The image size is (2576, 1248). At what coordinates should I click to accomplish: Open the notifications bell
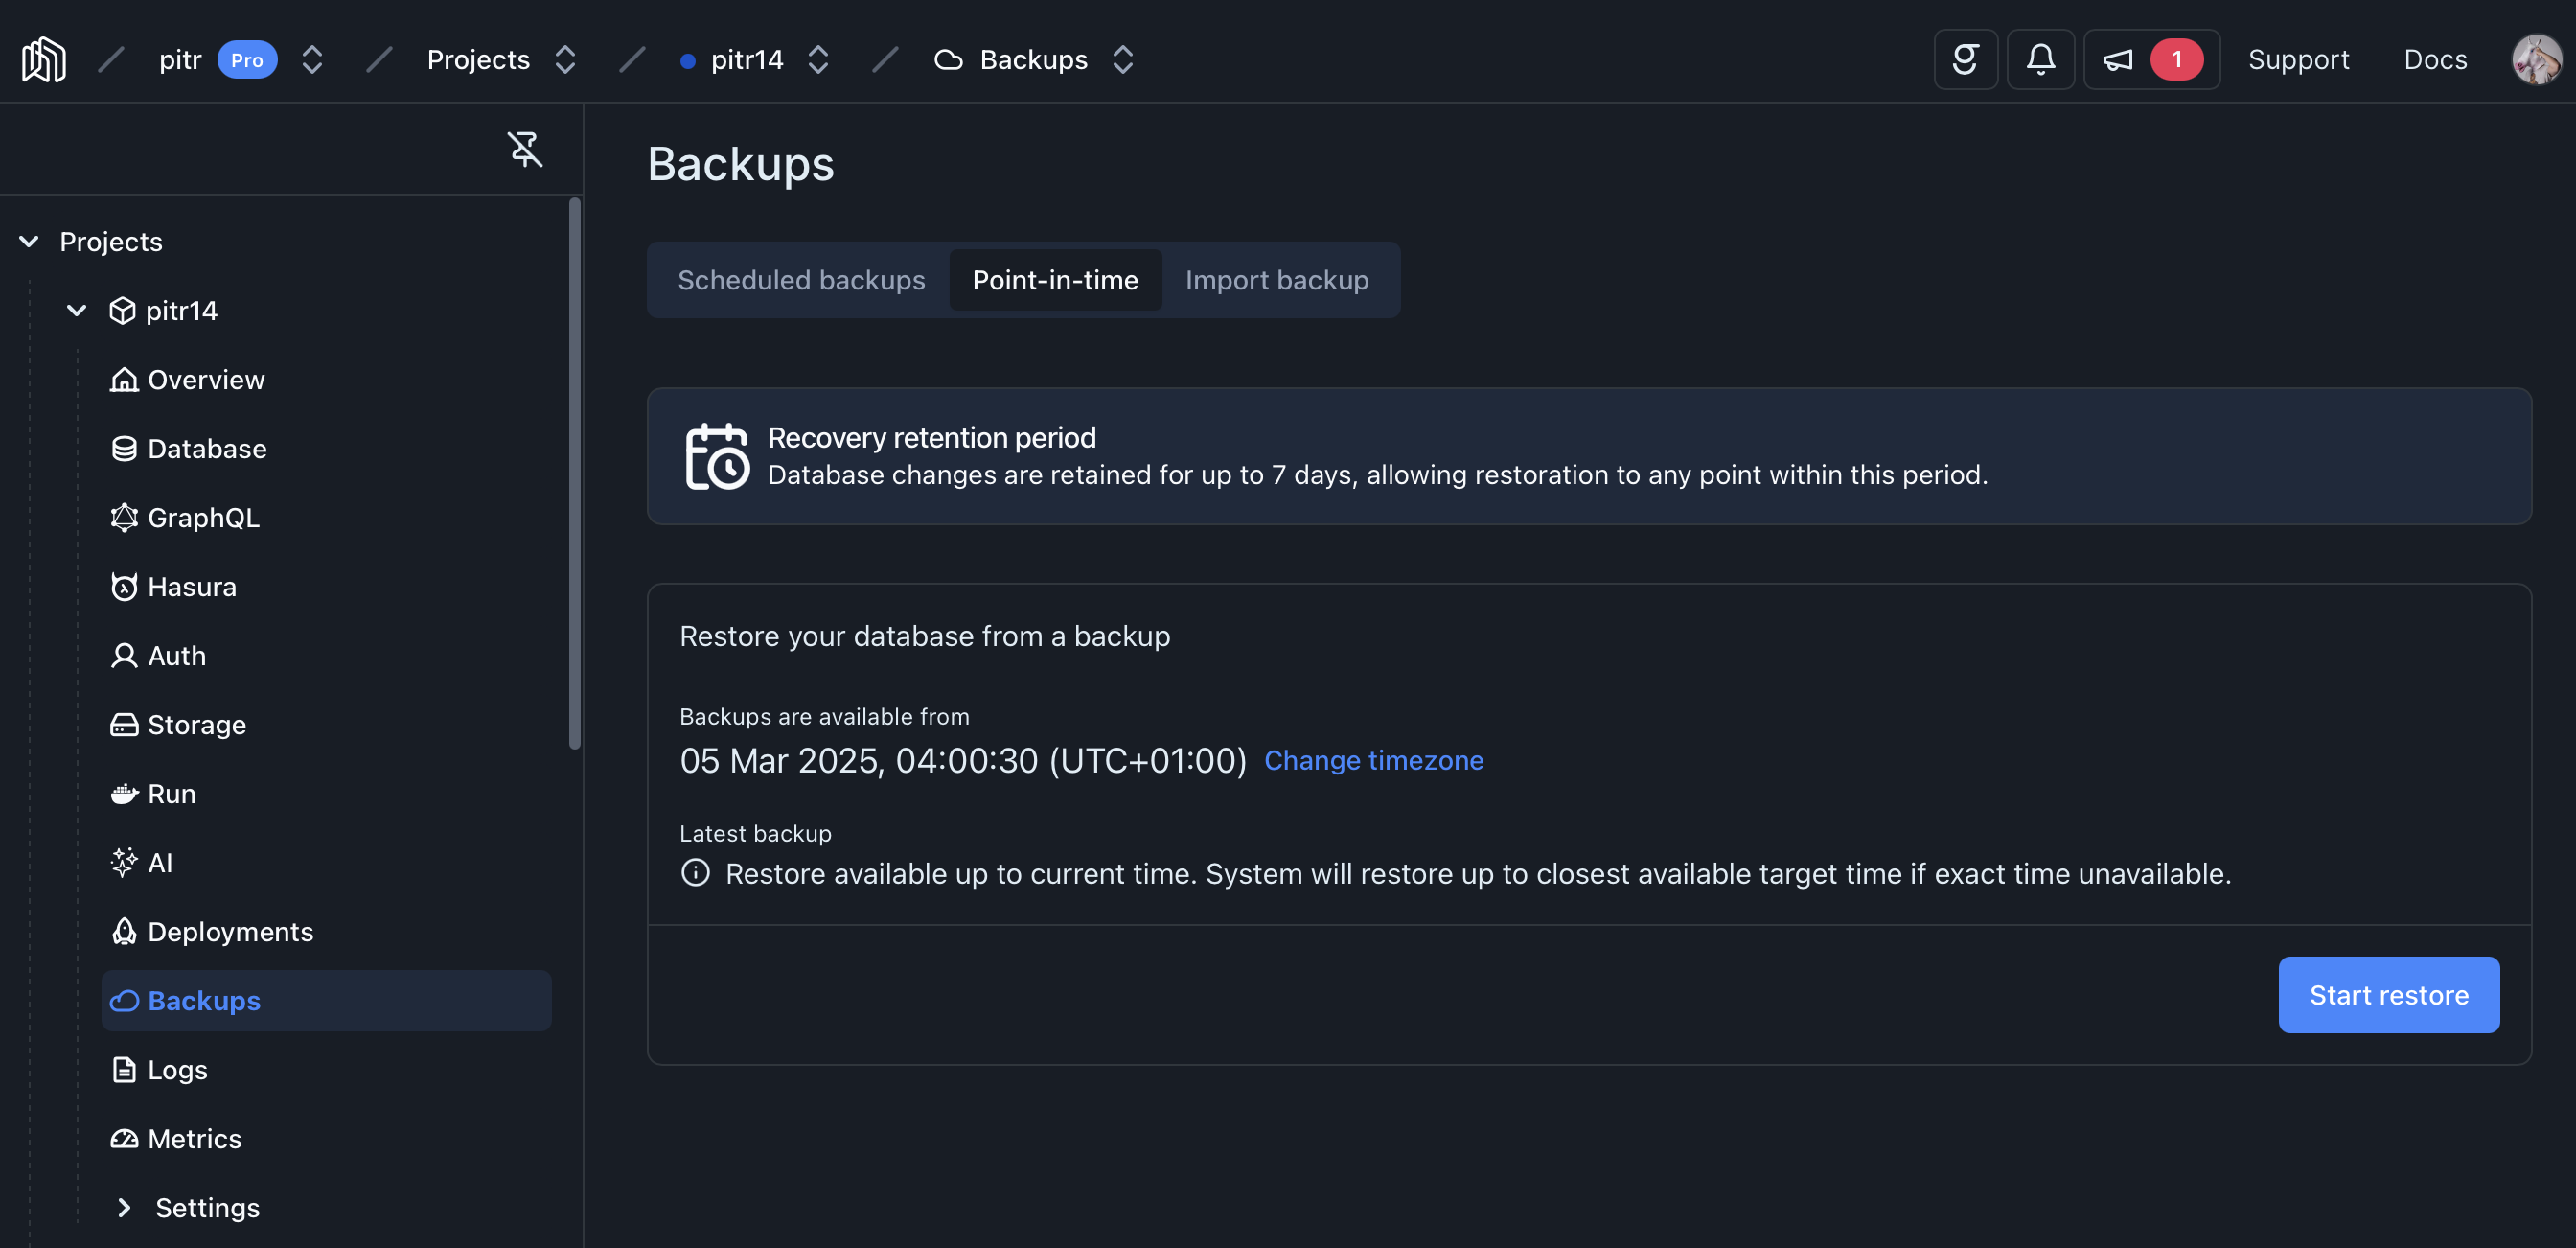click(2040, 60)
